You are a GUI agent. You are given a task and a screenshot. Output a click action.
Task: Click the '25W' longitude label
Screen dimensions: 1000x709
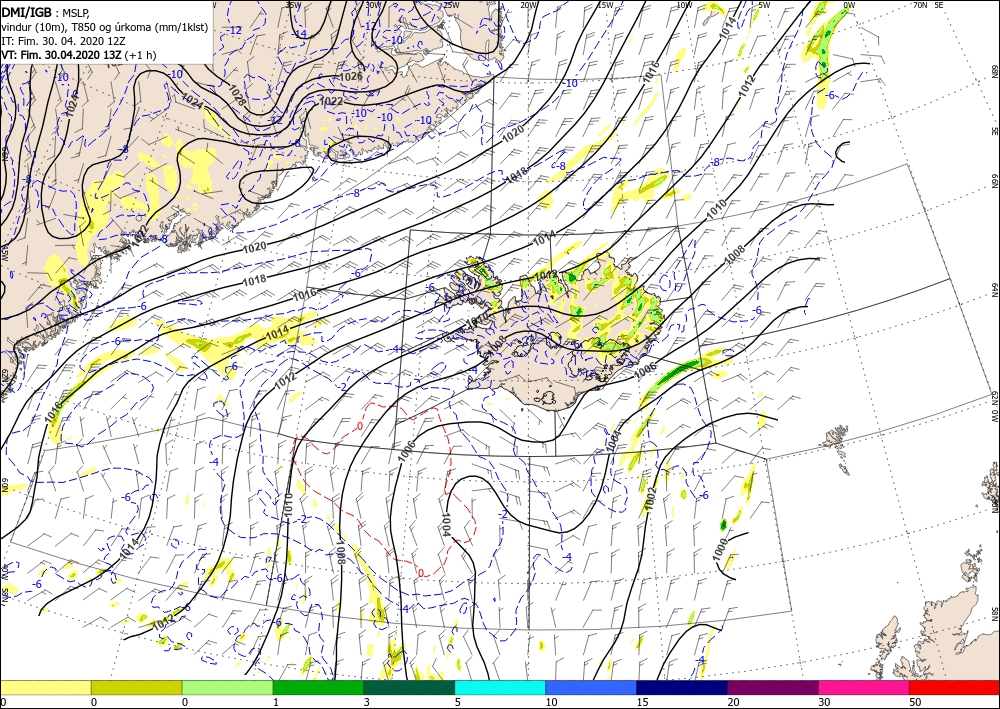coord(451,5)
